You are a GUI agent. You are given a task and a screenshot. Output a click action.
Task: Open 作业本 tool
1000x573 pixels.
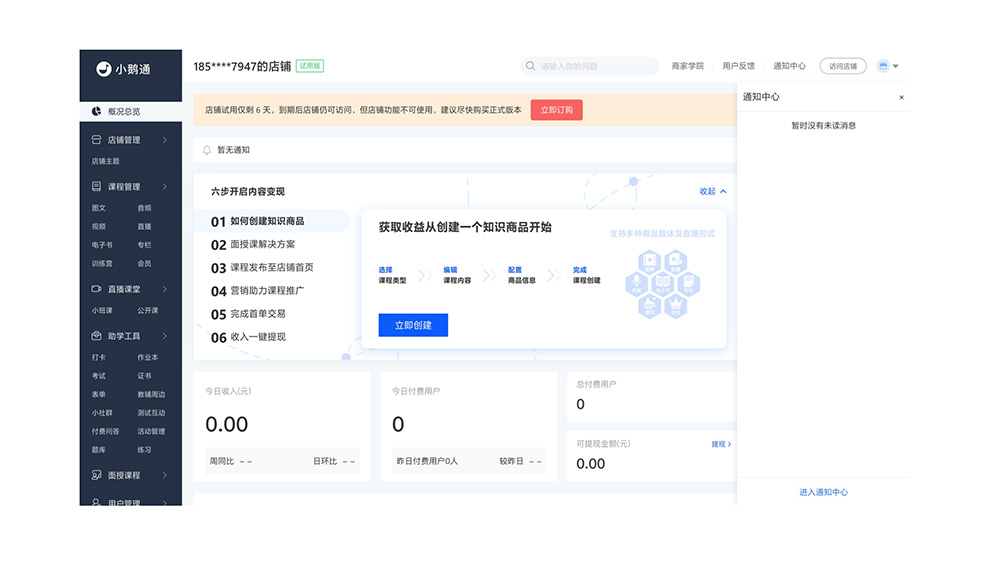coord(147,357)
